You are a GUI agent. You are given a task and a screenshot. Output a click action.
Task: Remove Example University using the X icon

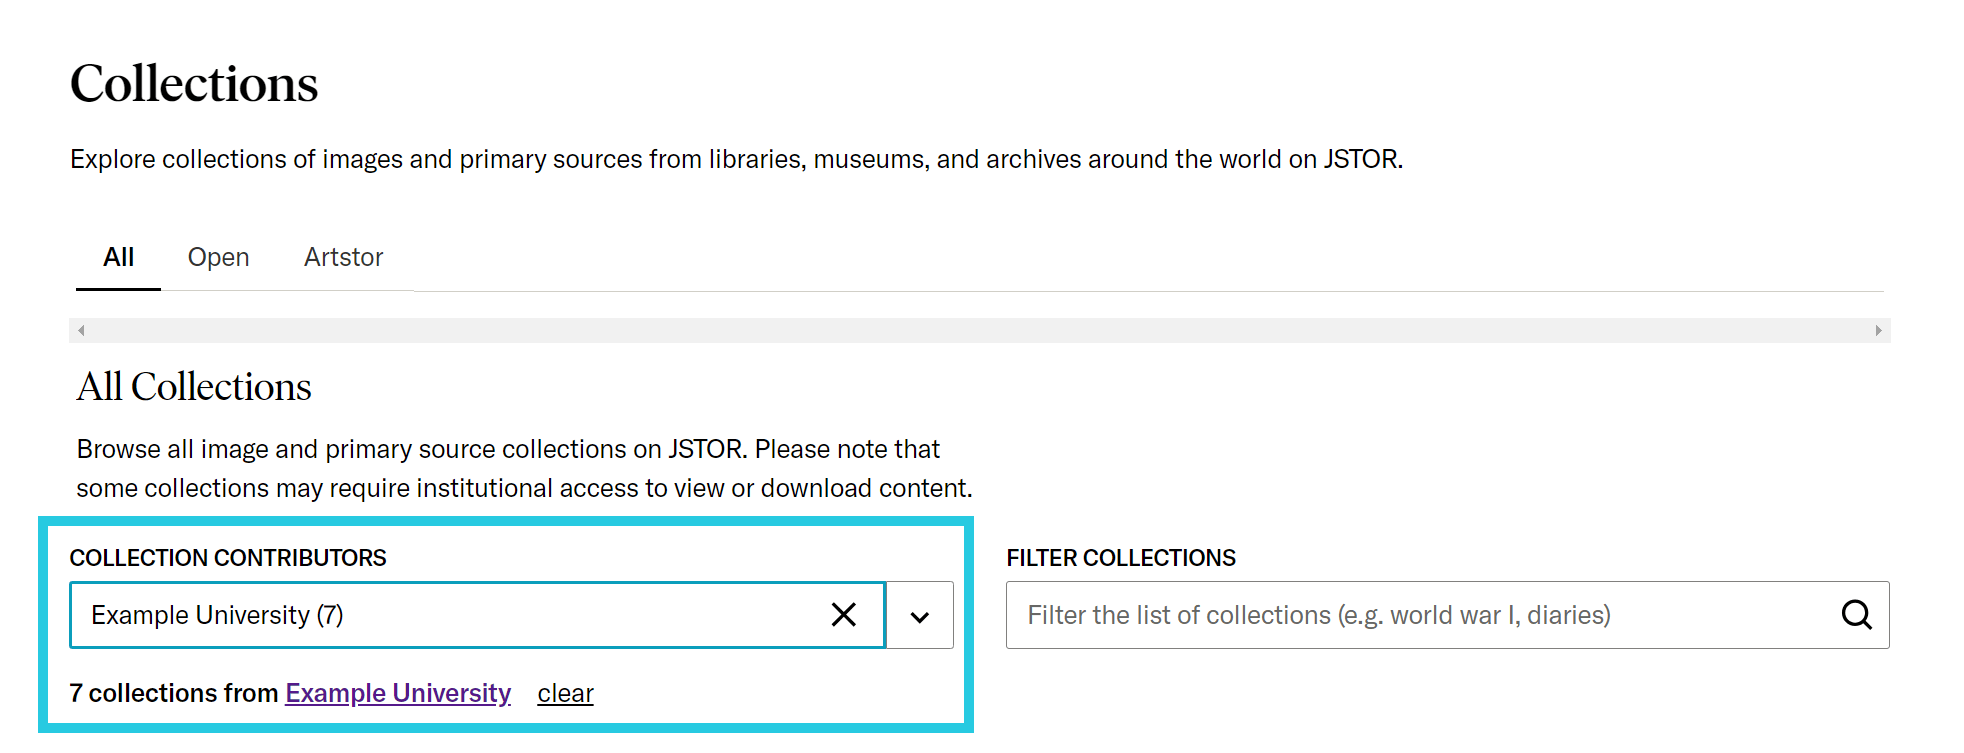click(x=843, y=615)
